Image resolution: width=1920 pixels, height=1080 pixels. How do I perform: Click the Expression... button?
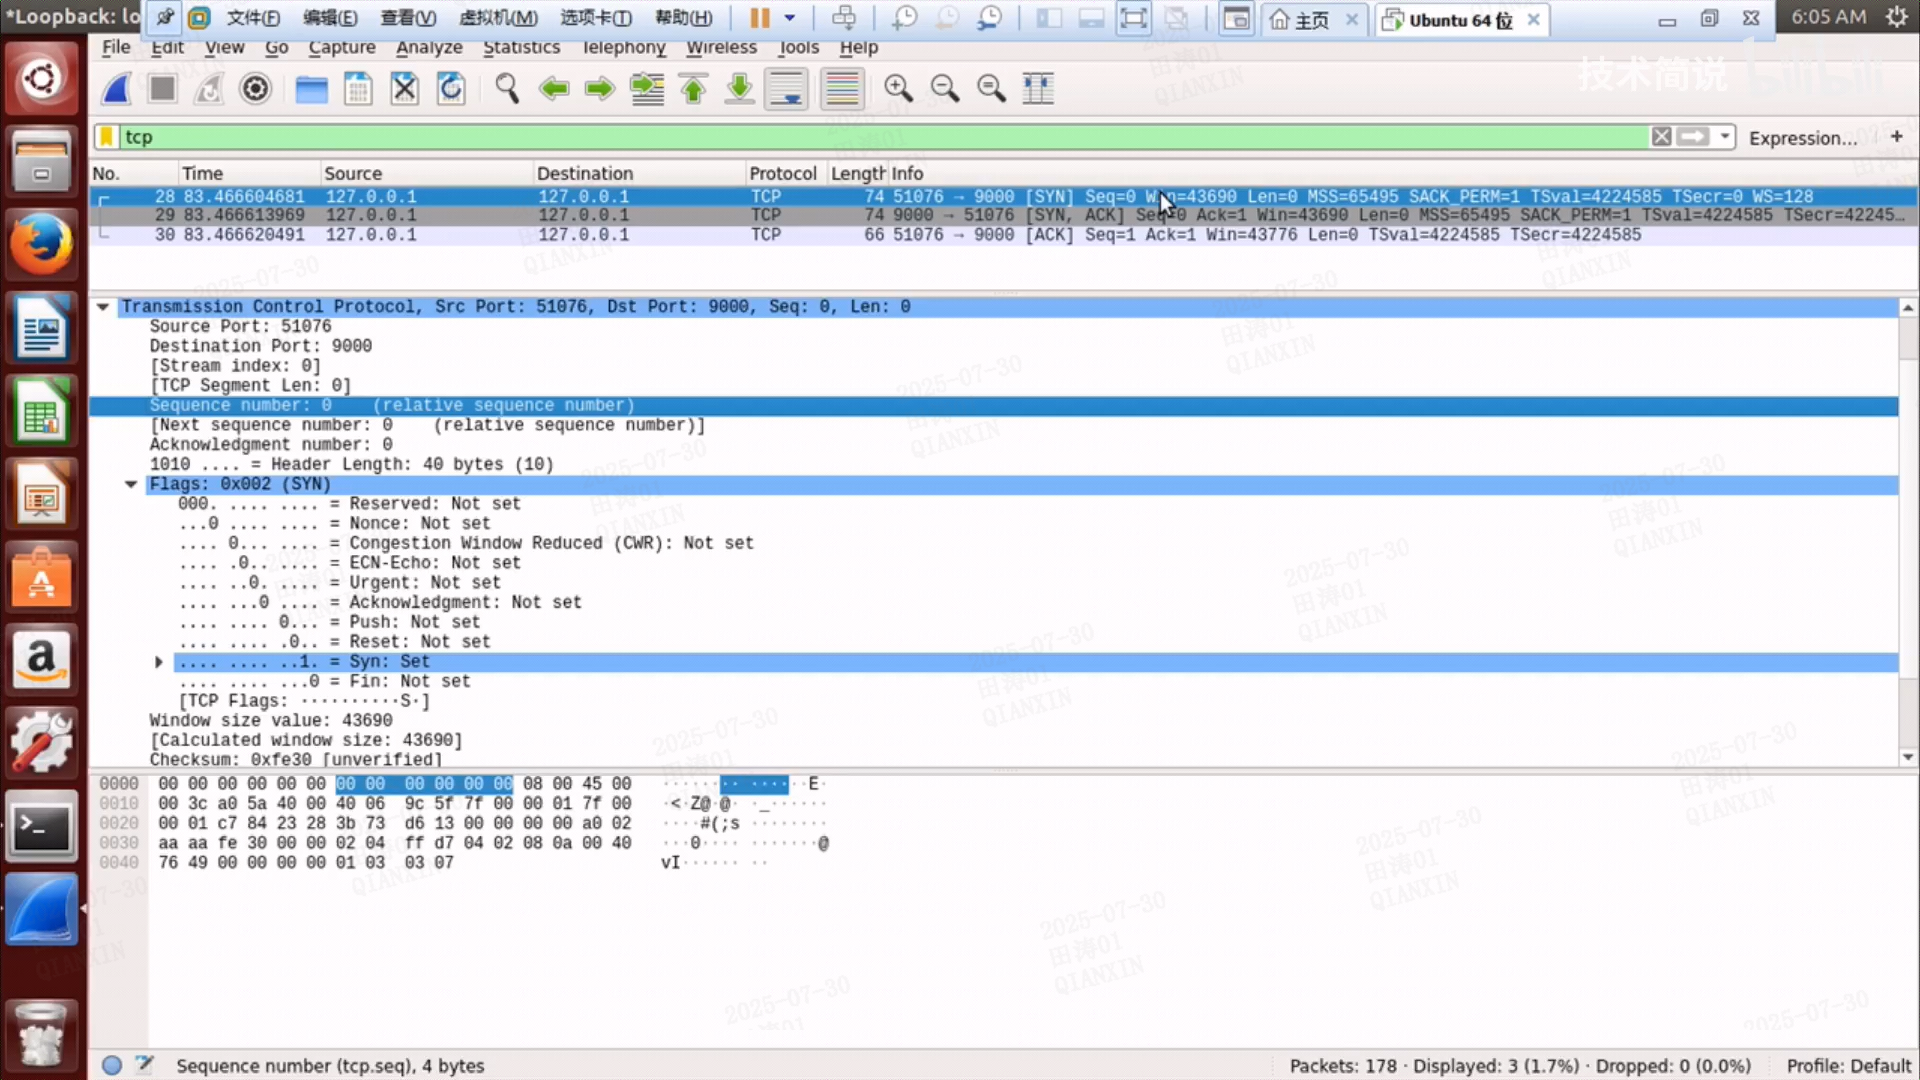(1802, 138)
